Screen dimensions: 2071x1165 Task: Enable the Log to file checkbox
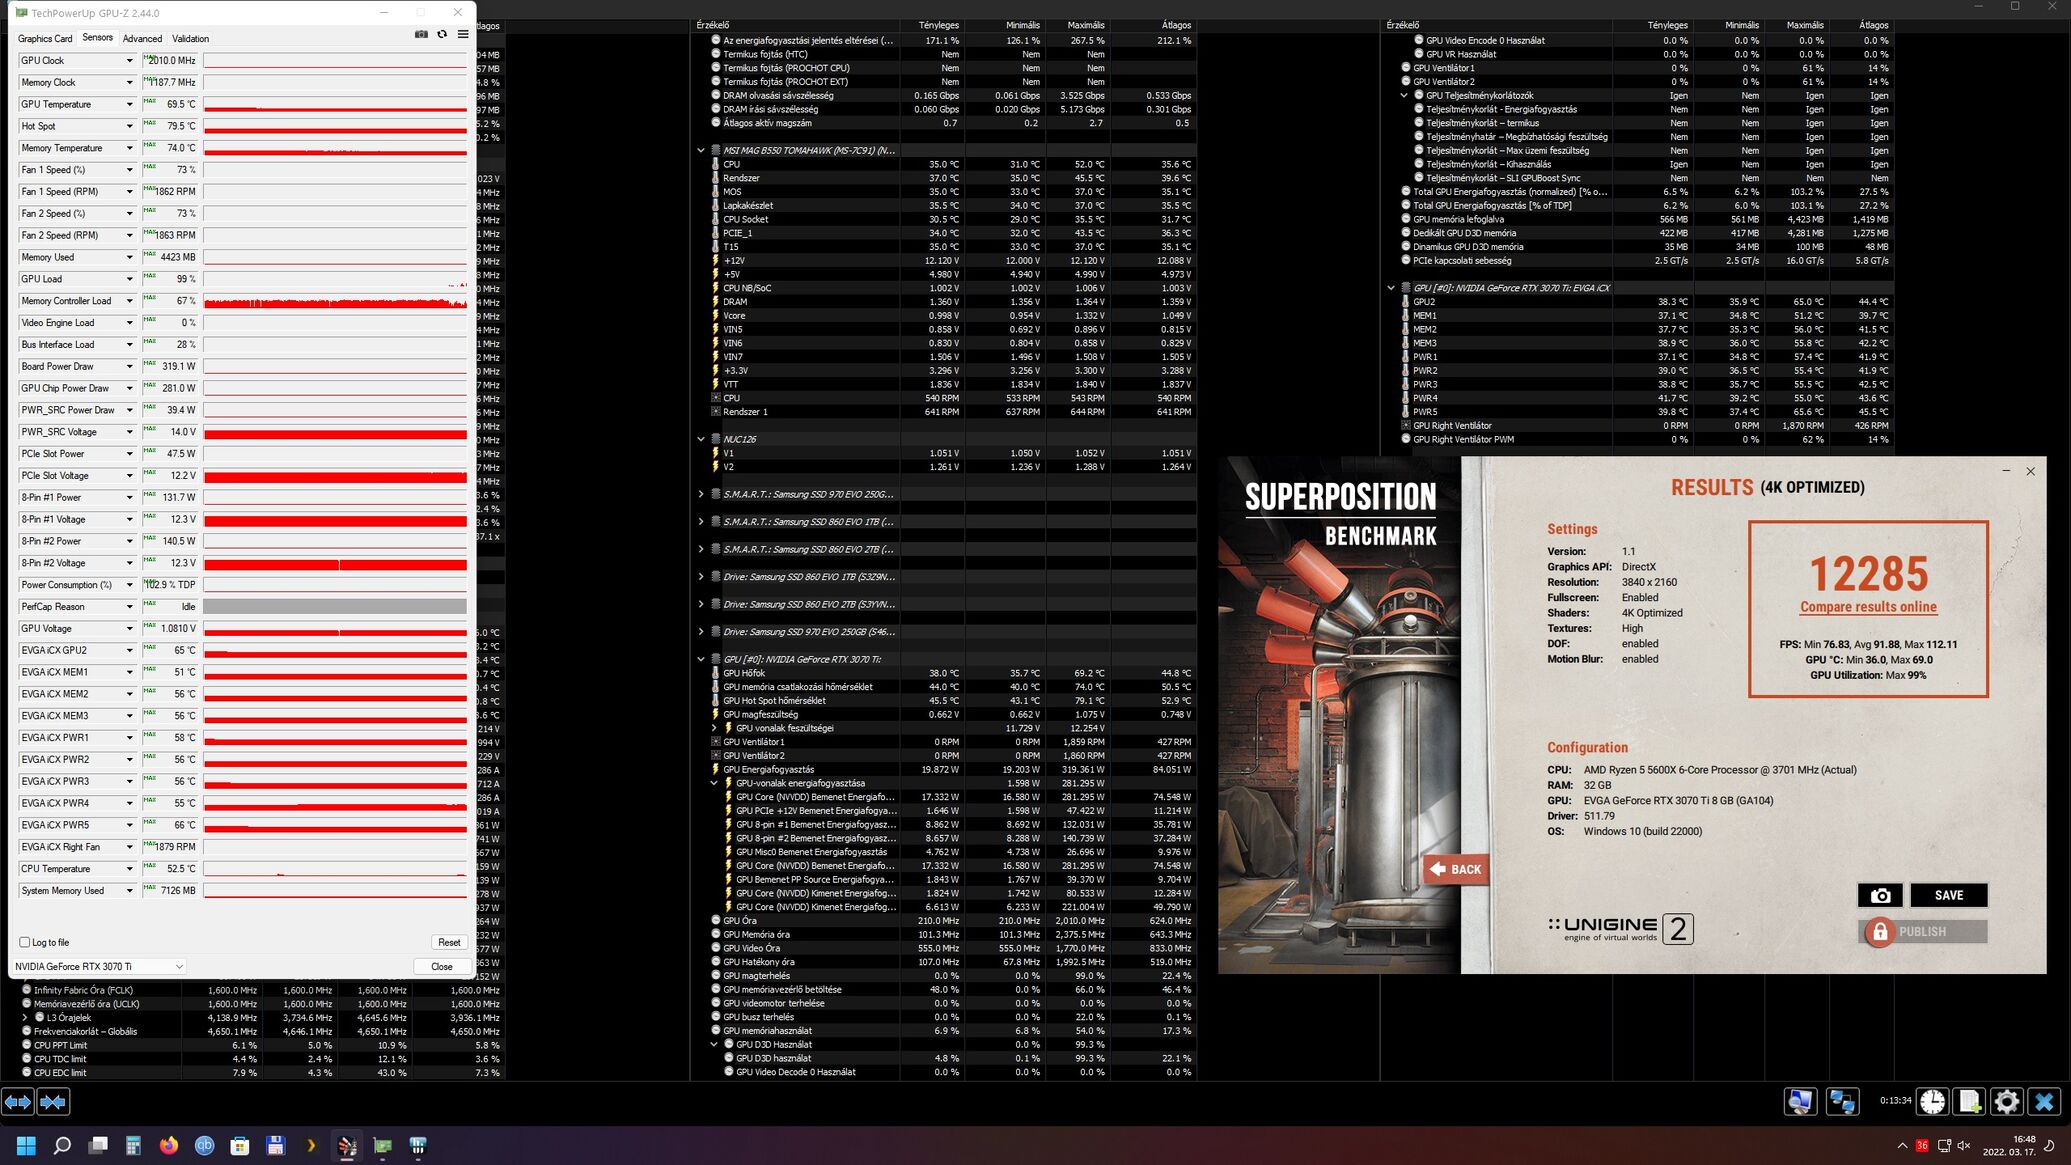click(x=25, y=942)
